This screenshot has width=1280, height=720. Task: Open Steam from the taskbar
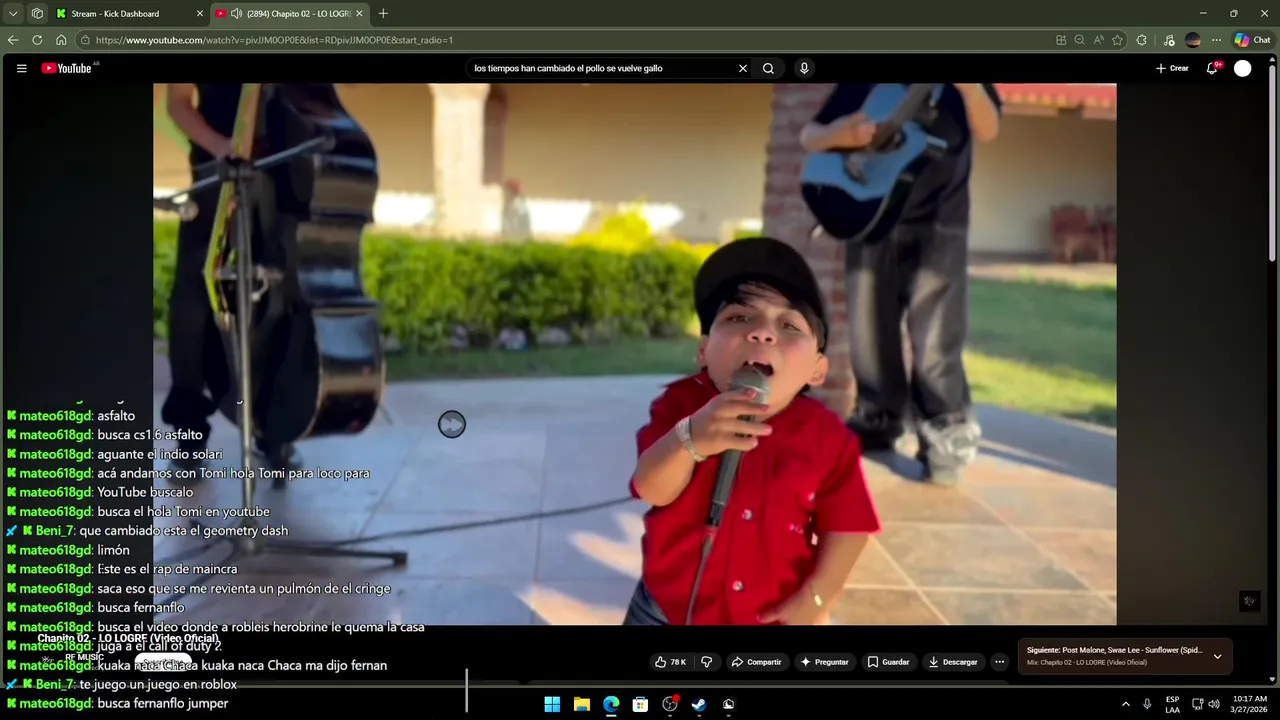[x=699, y=704]
